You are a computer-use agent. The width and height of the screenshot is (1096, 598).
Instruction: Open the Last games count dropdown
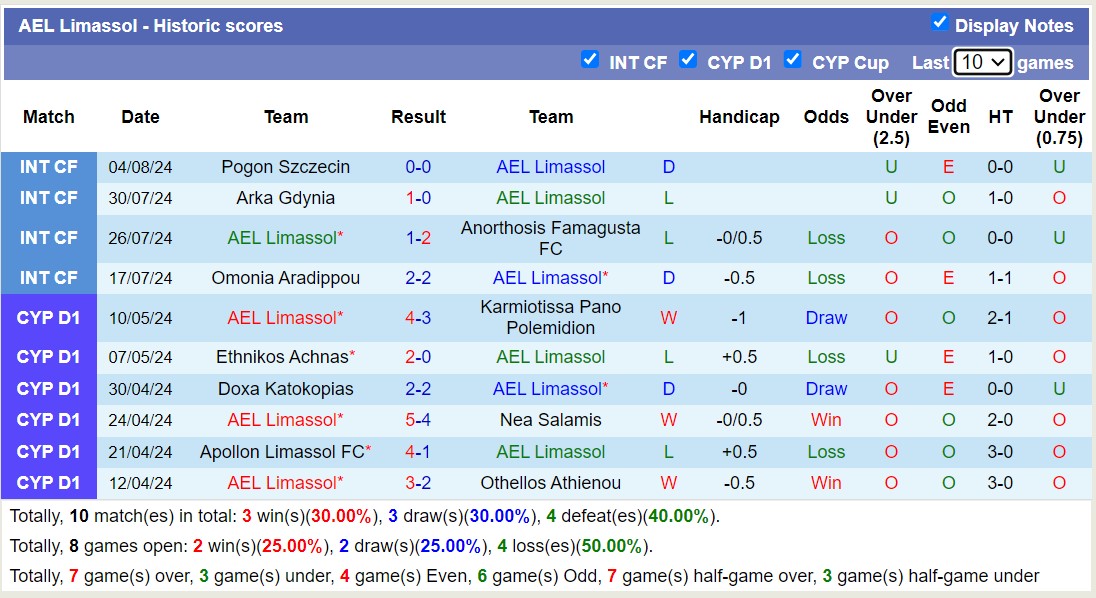[981, 61]
